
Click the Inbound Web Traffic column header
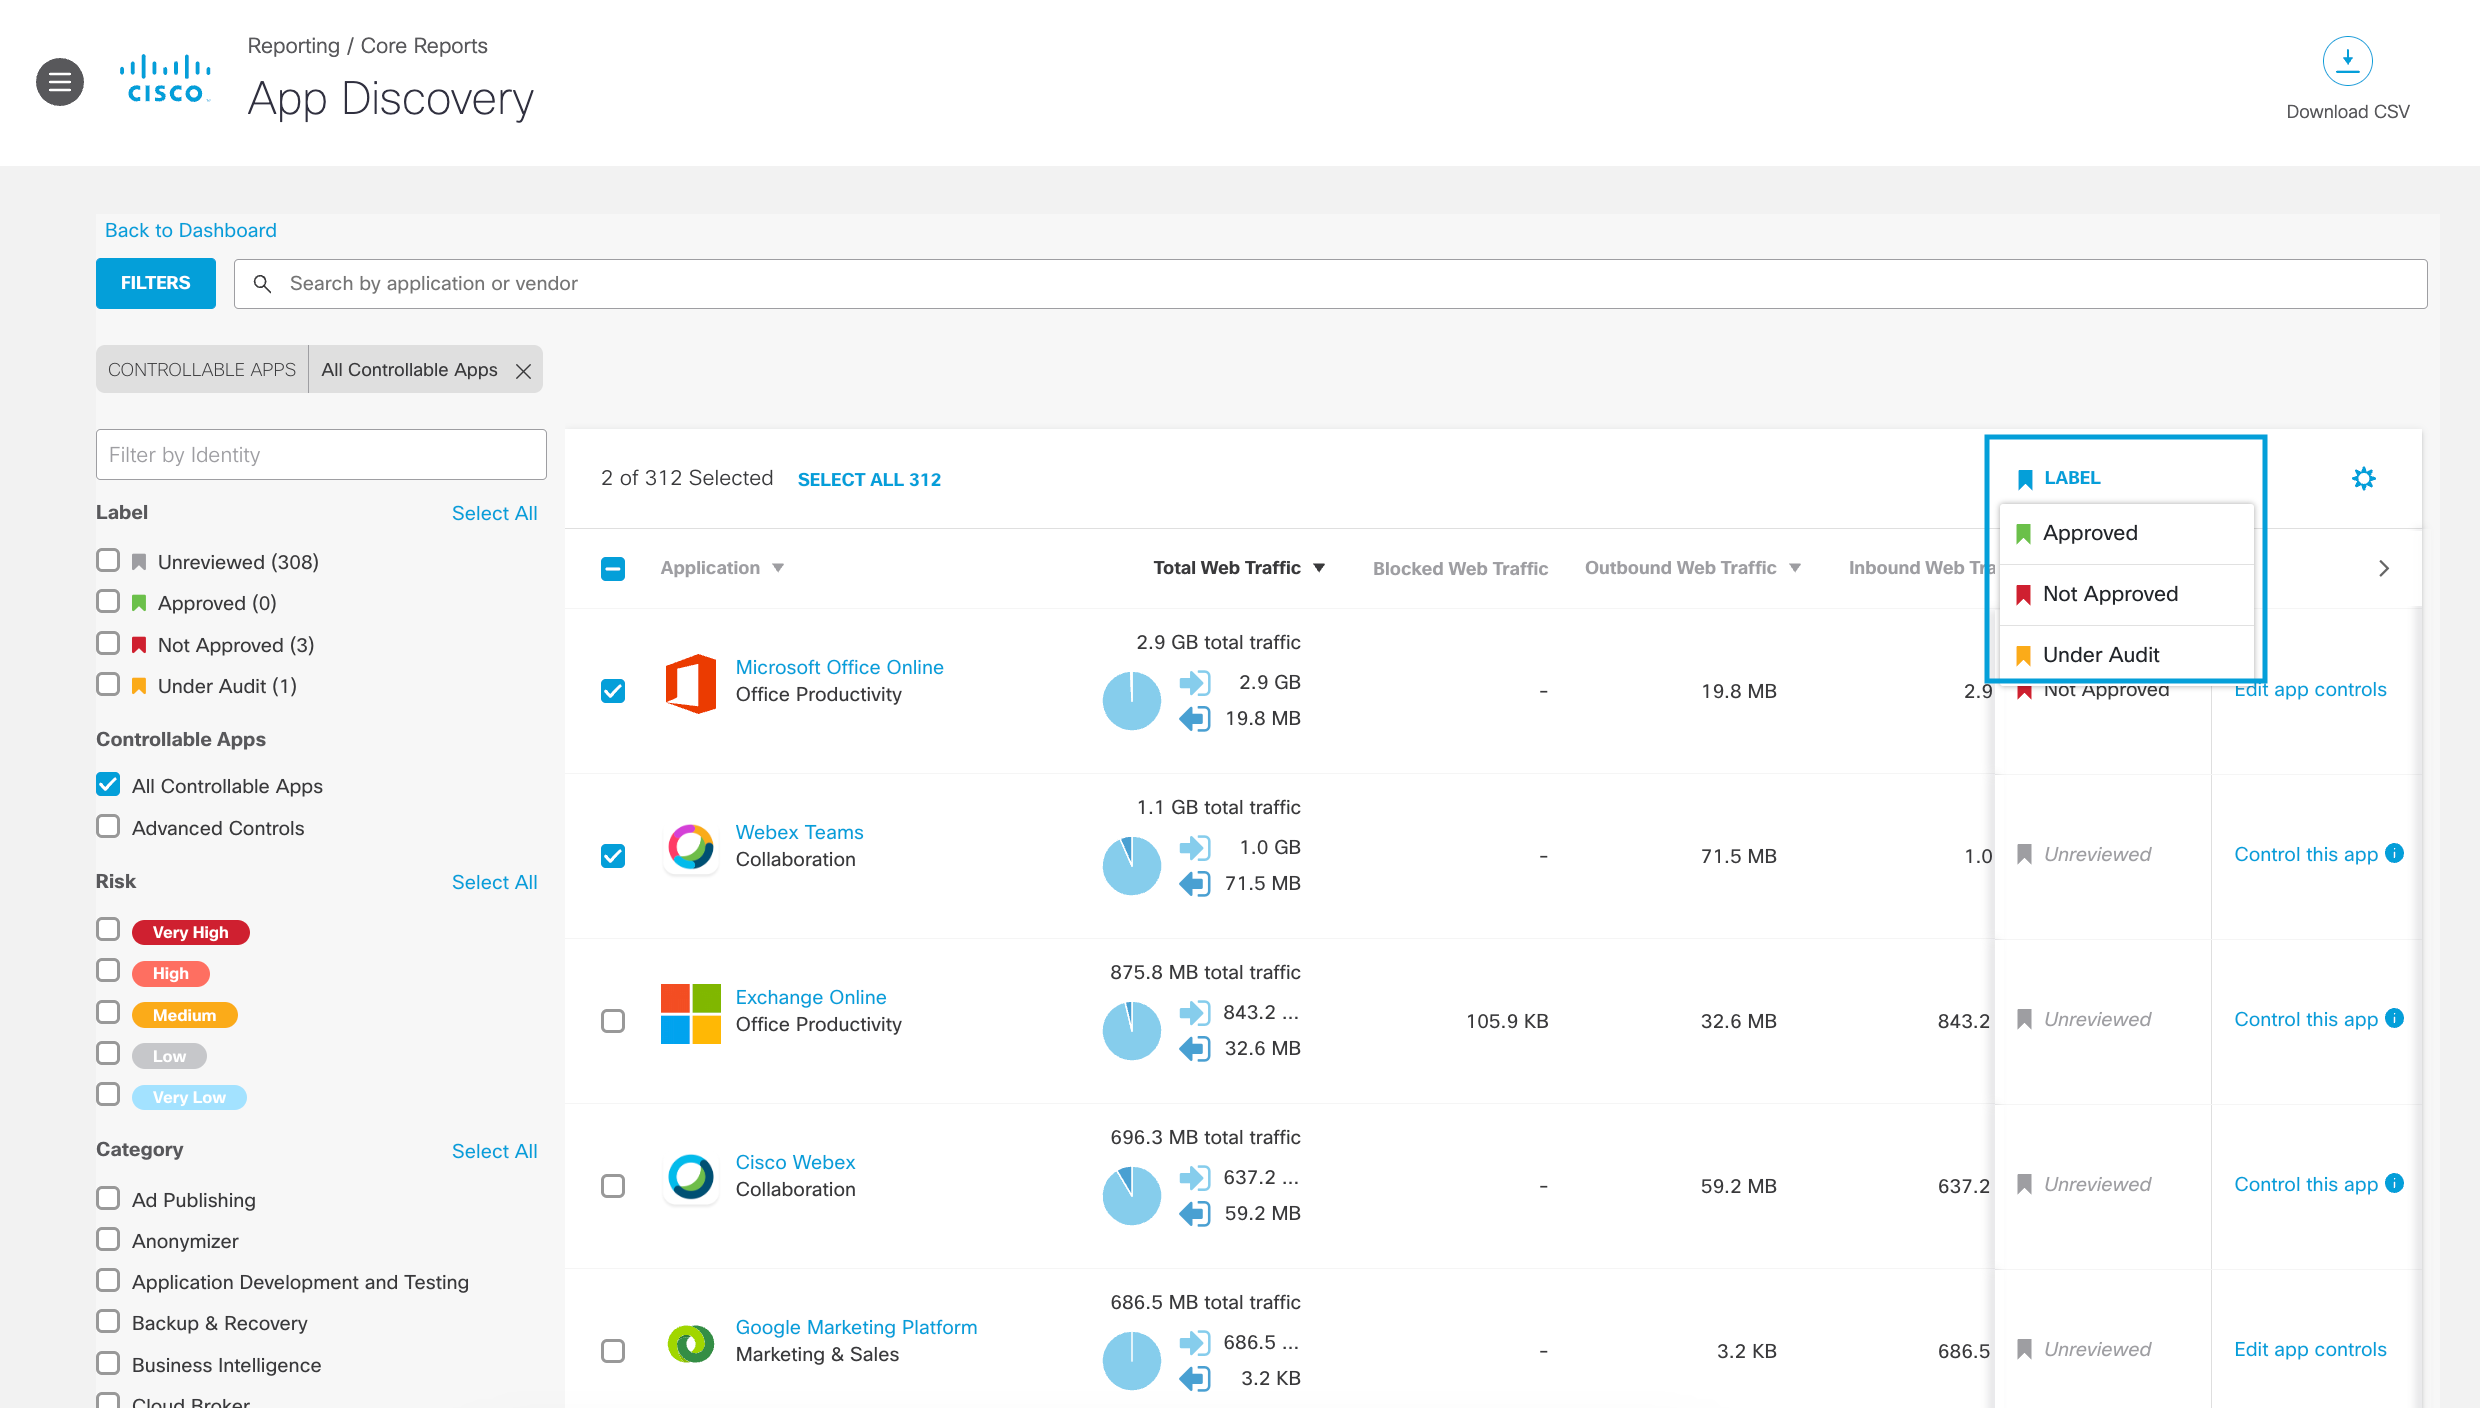click(x=1921, y=568)
